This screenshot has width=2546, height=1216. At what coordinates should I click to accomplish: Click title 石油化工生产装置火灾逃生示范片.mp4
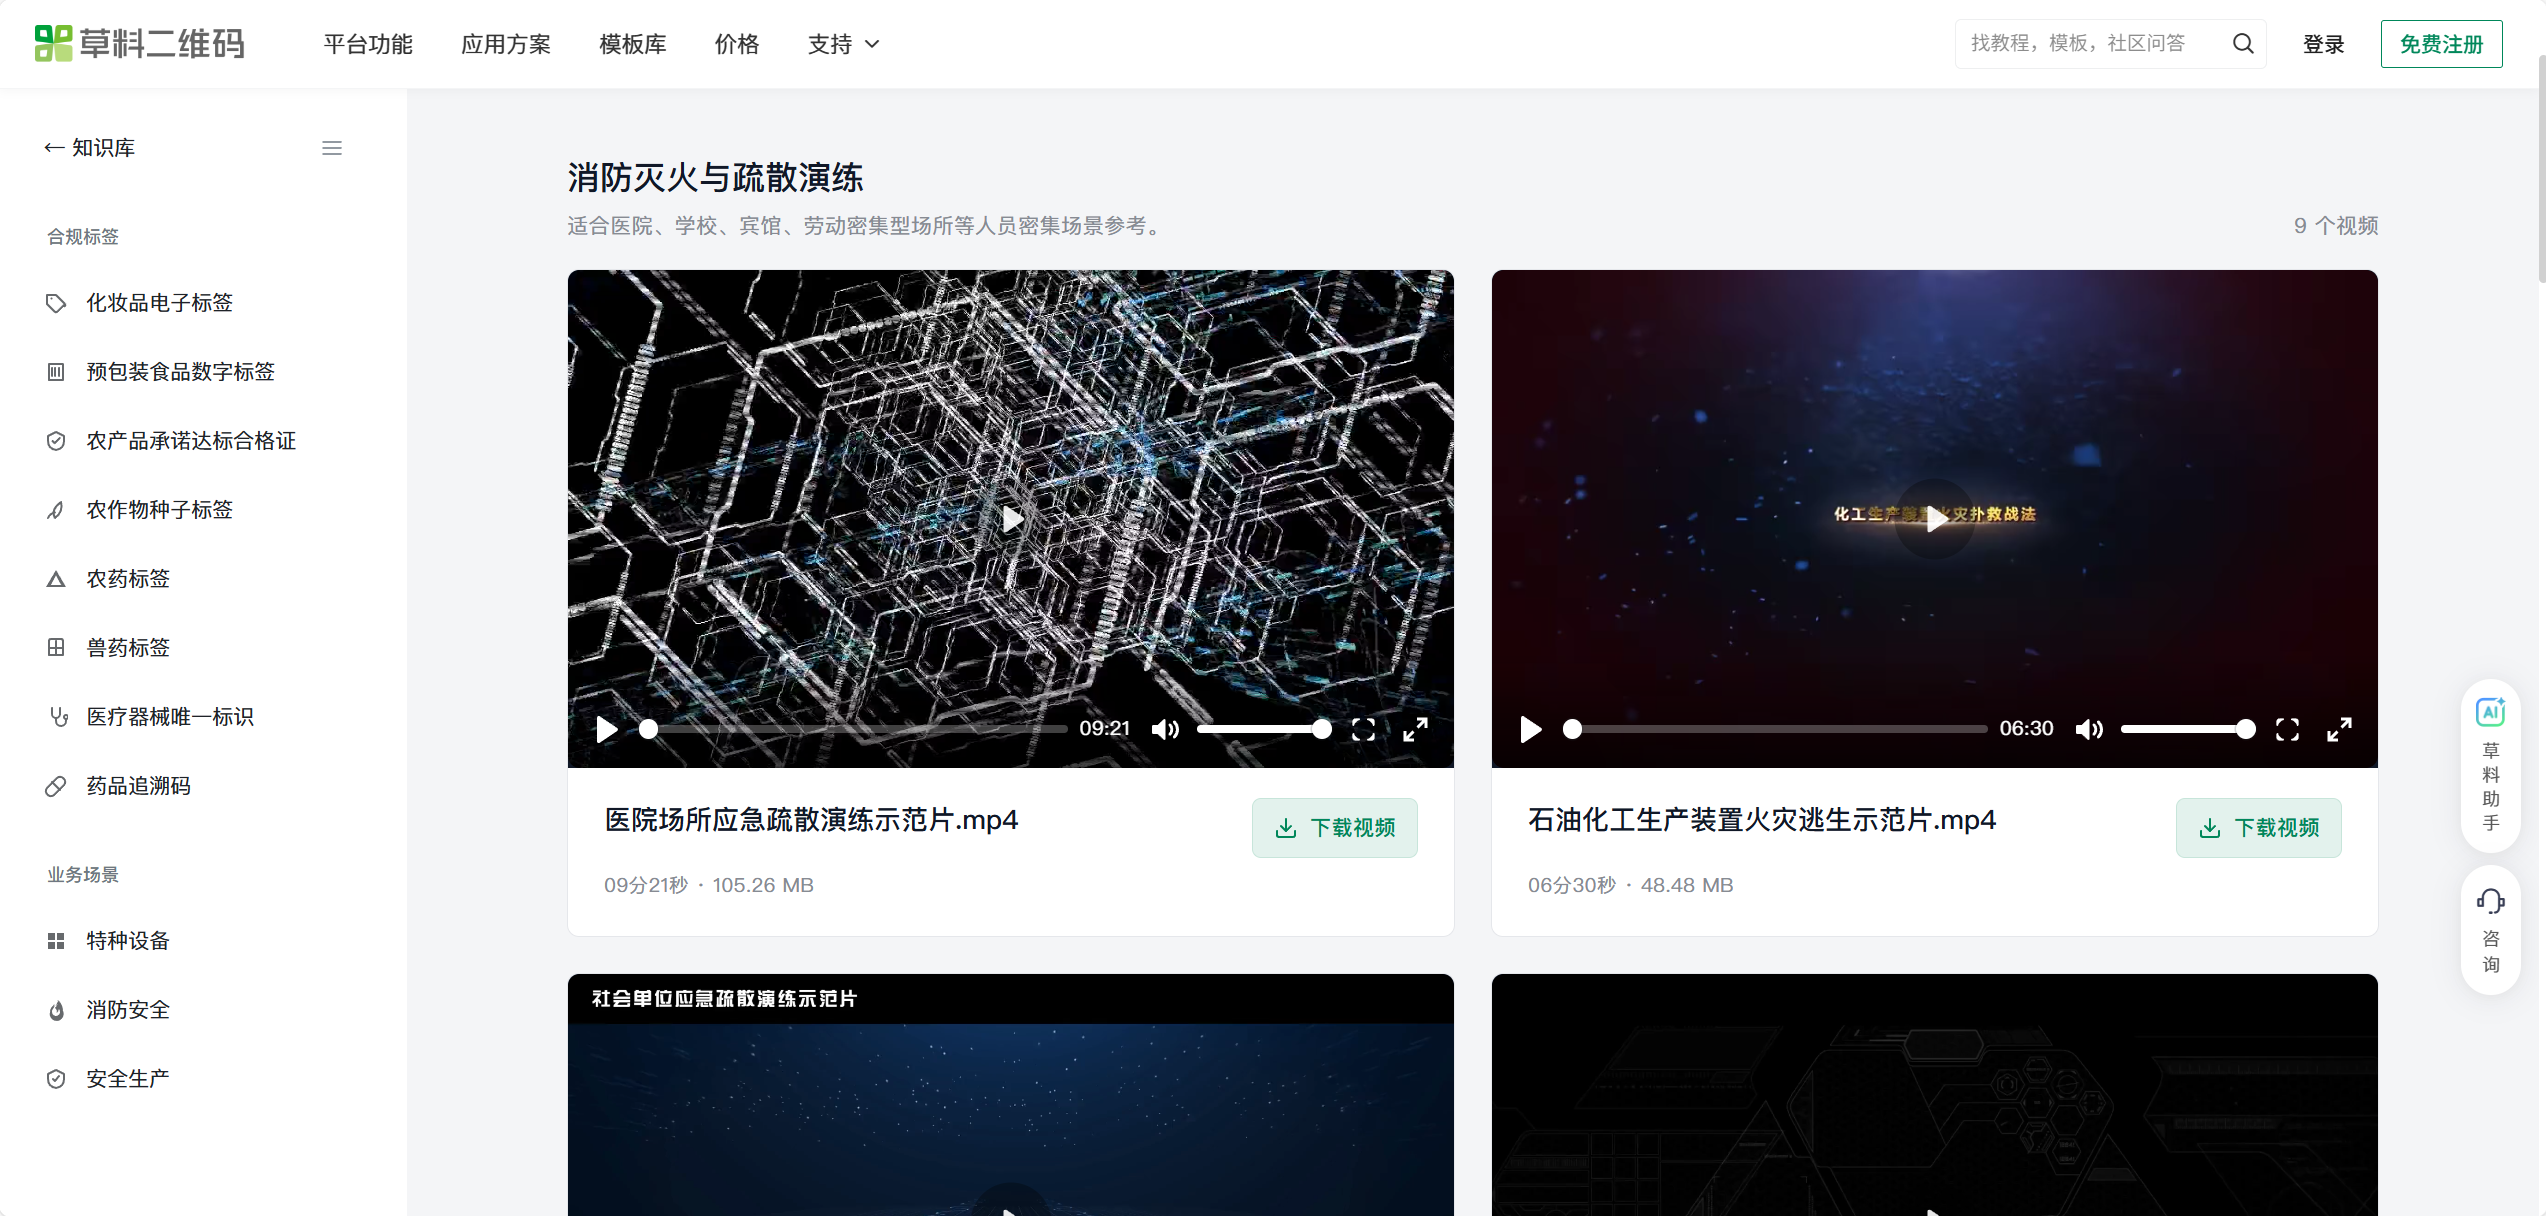(x=1762, y=820)
